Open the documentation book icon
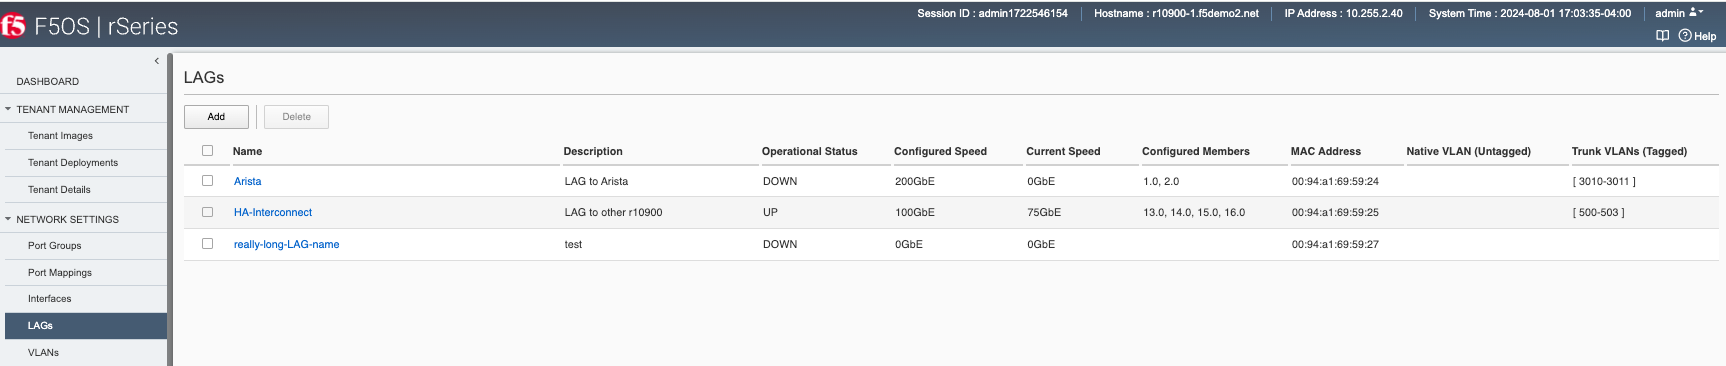 pos(1662,36)
